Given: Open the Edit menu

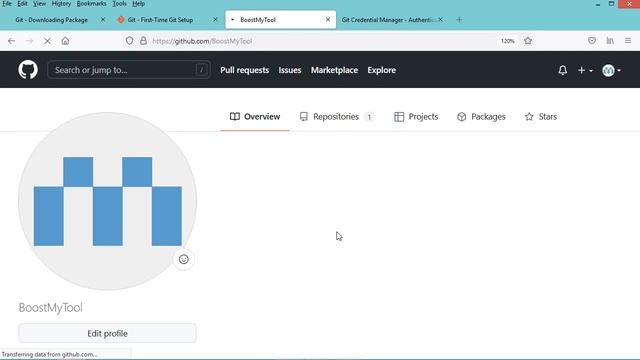Looking at the screenshot, I should pyautogui.click(x=22, y=4).
